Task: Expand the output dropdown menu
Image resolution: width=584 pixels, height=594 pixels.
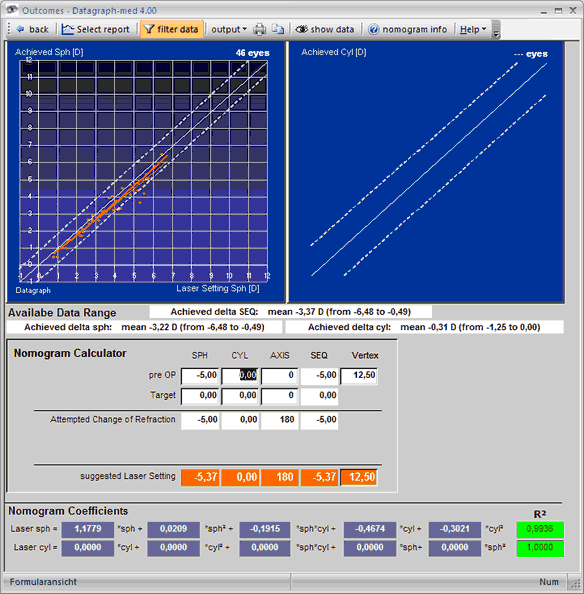Action: [229, 29]
